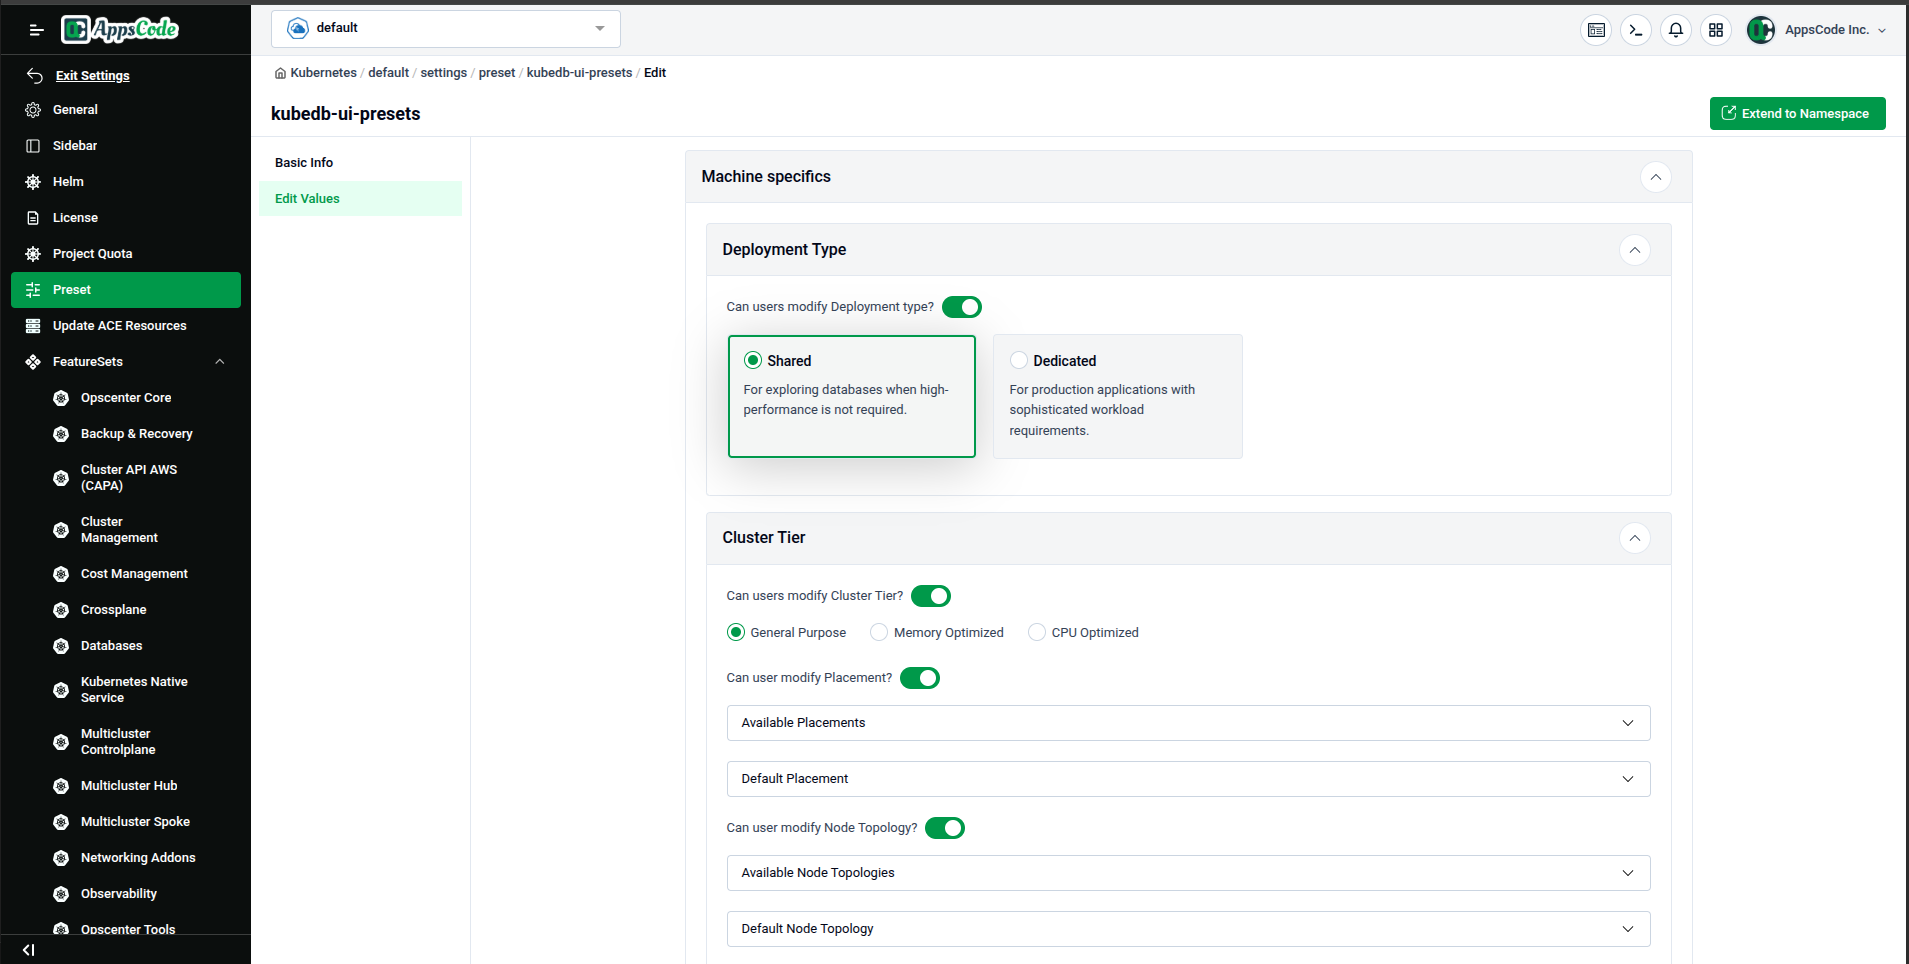
Task: Select the Memory Optimized radio button
Action: pyautogui.click(x=878, y=632)
